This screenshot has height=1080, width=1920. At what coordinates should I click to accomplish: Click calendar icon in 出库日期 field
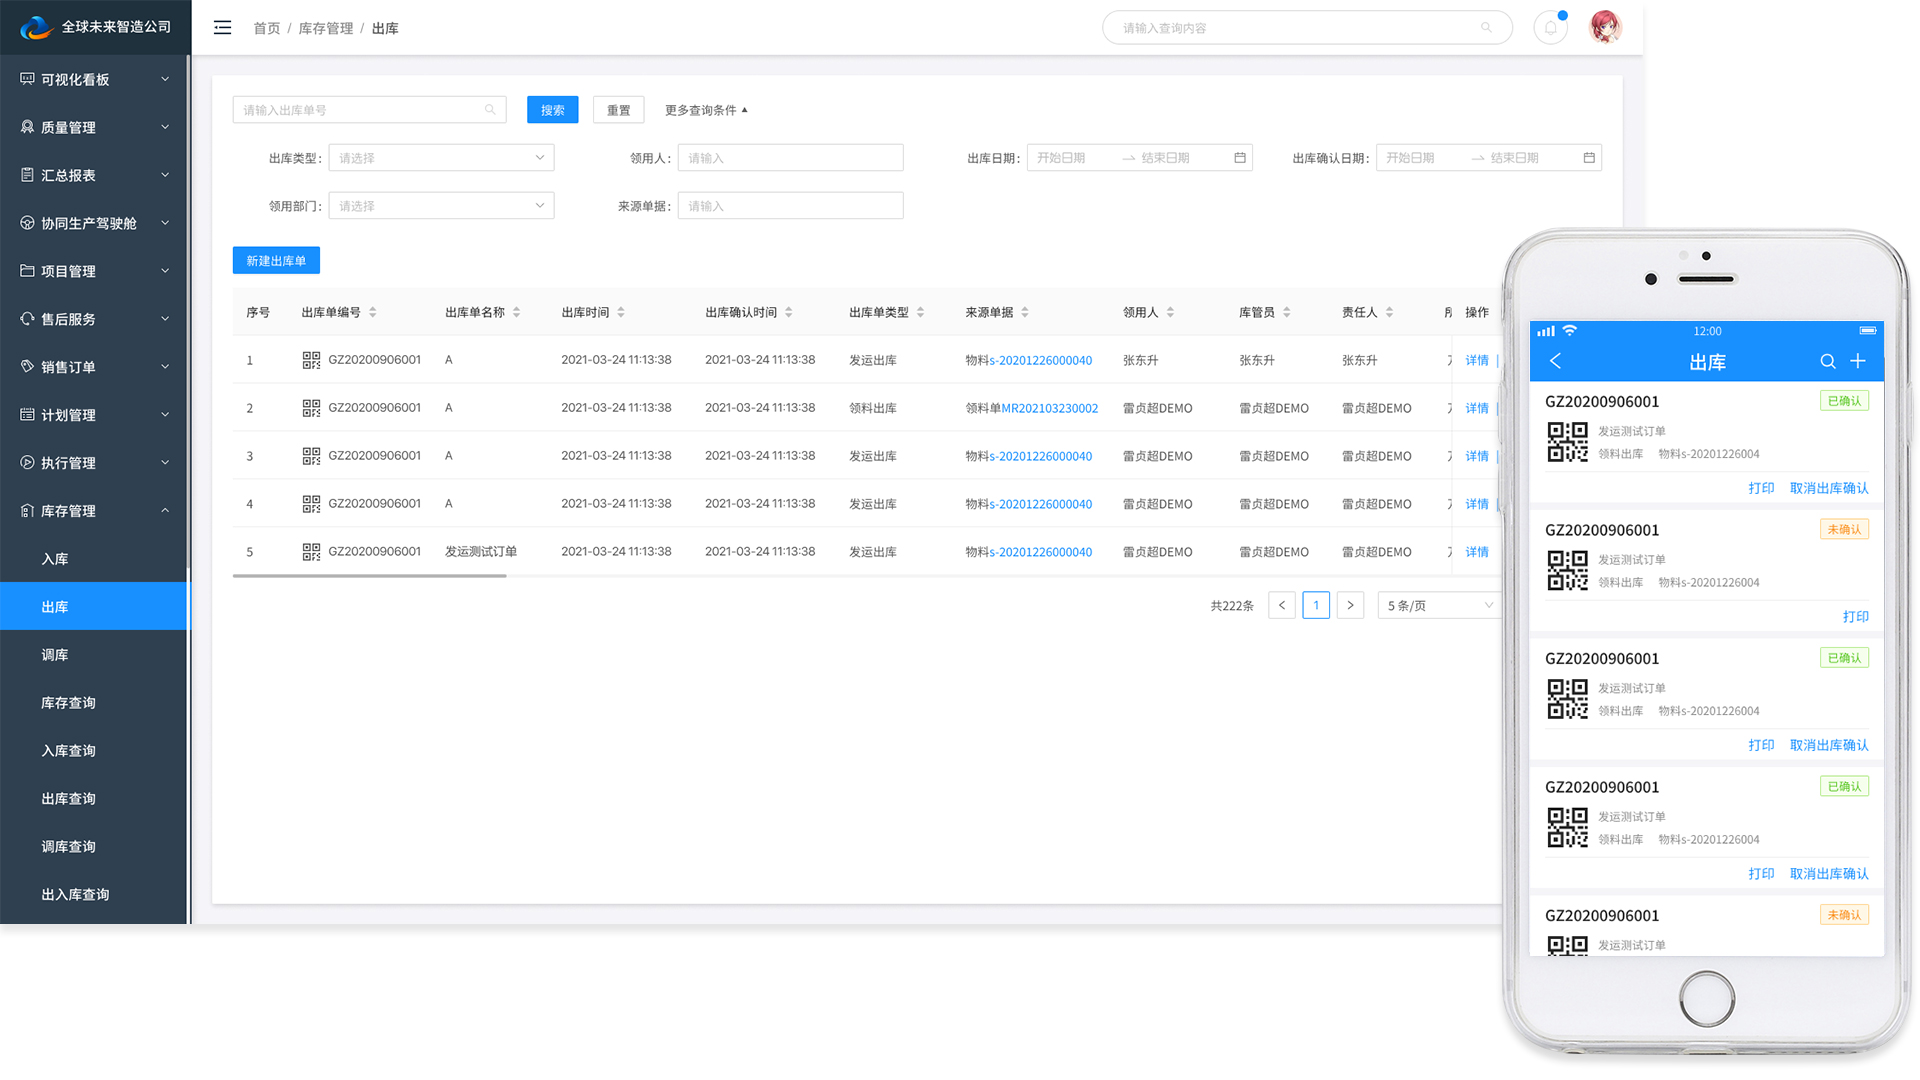pyautogui.click(x=1240, y=158)
